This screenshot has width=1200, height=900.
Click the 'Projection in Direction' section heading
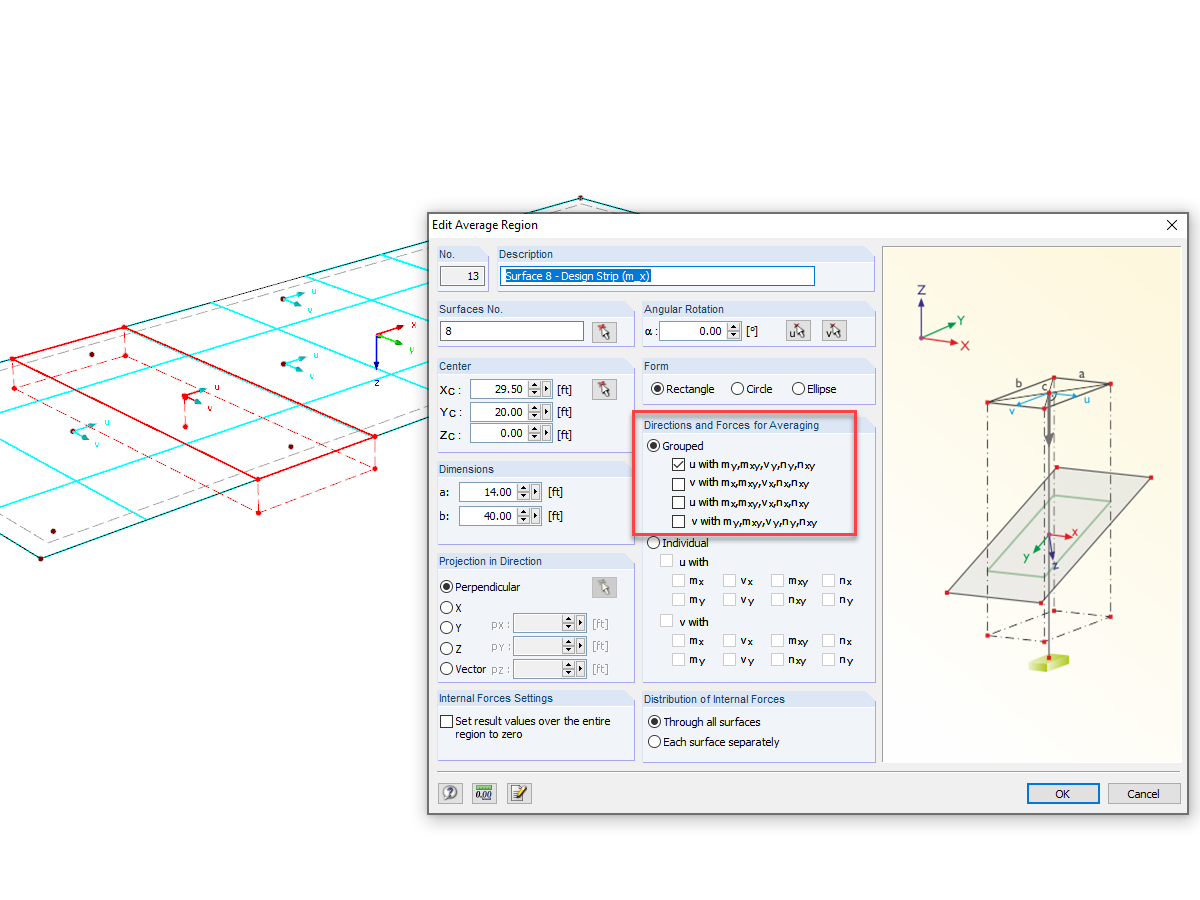[x=490, y=561]
